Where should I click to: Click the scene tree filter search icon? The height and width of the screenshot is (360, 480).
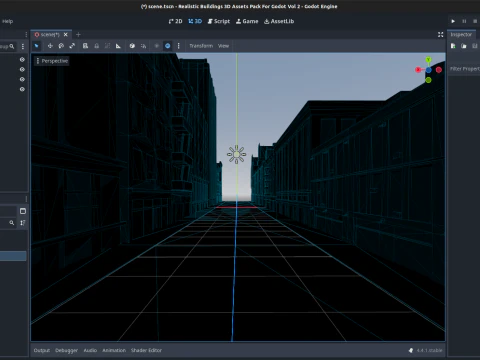click(x=12, y=46)
